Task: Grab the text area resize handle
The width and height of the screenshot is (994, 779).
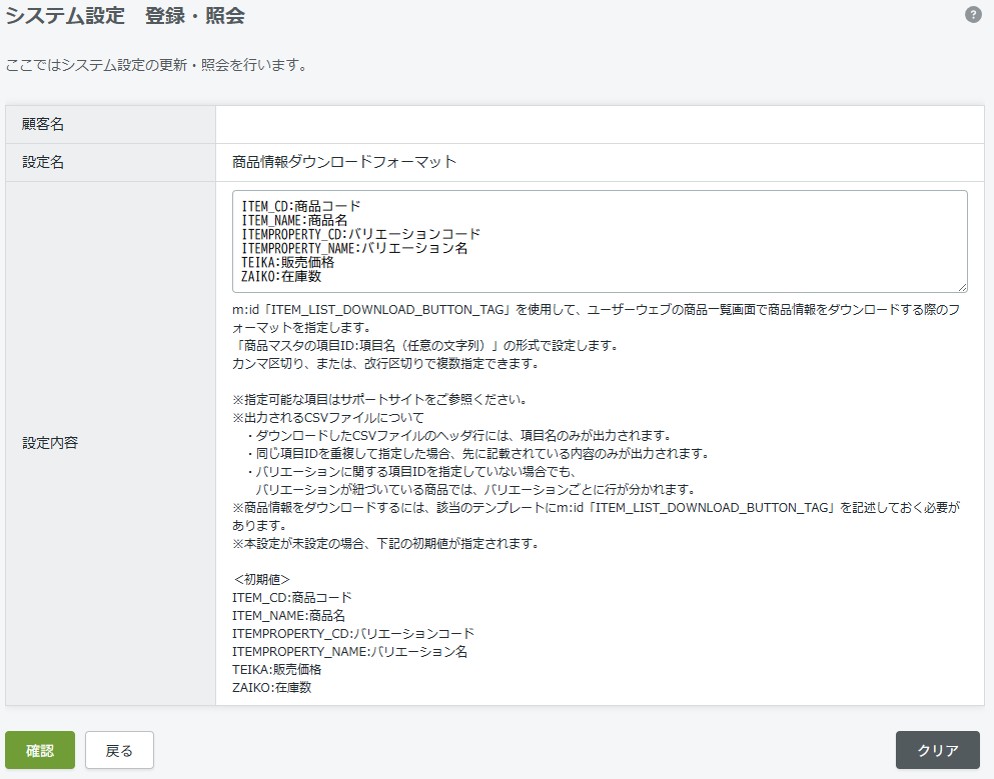Action: (x=961, y=286)
